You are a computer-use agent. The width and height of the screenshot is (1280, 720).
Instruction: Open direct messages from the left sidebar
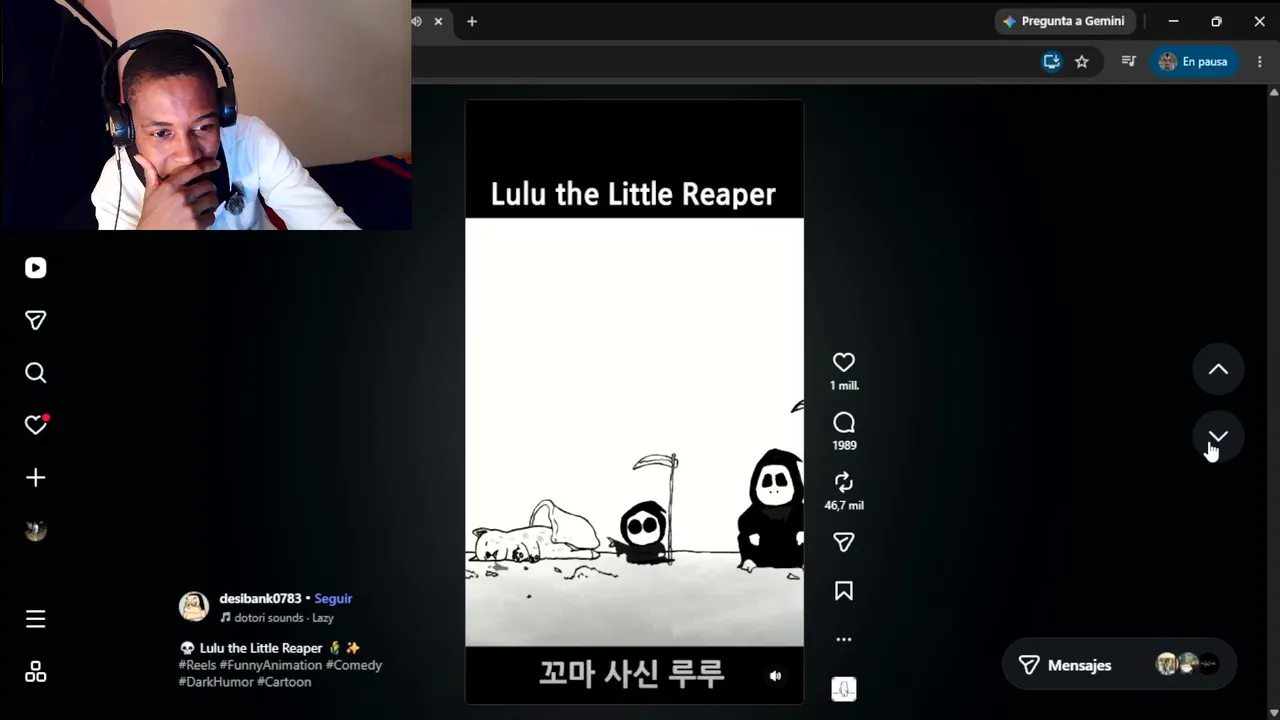(x=36, y=320)
